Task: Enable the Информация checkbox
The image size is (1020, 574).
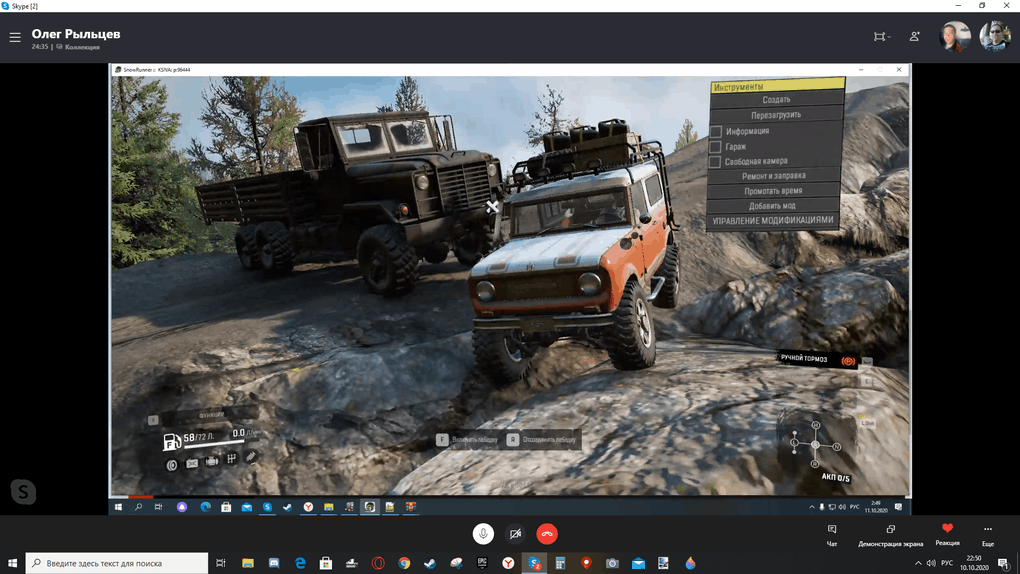Action: 716,131
